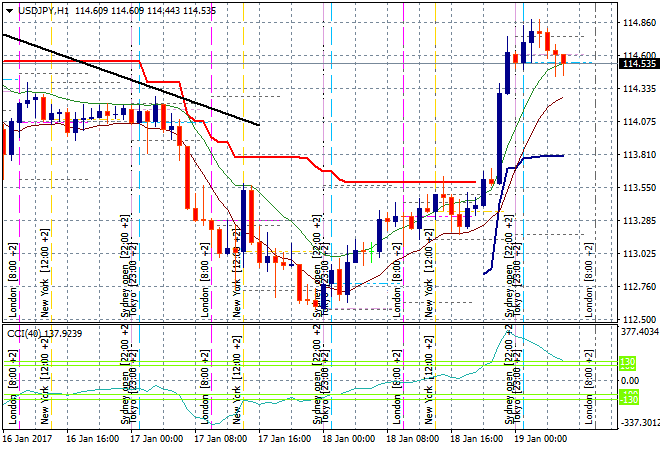Image resolution: width=660 pixels, height=450 pixels.
Task: Click the 18 Jan 00:00 time label
Action: pyautogui.click(x=348, y=439)
